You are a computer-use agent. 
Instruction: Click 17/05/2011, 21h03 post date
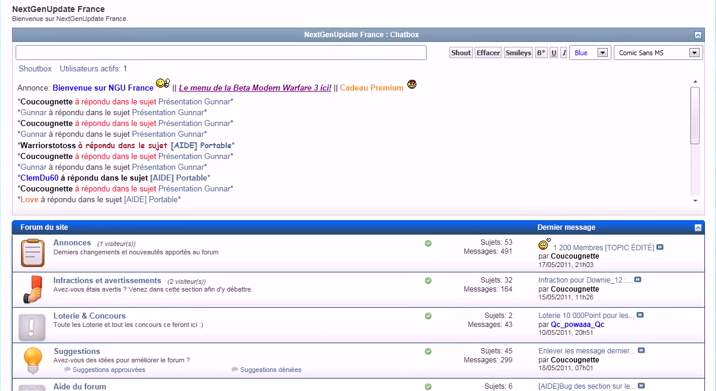pyautogui.click(x=565, y=264)
